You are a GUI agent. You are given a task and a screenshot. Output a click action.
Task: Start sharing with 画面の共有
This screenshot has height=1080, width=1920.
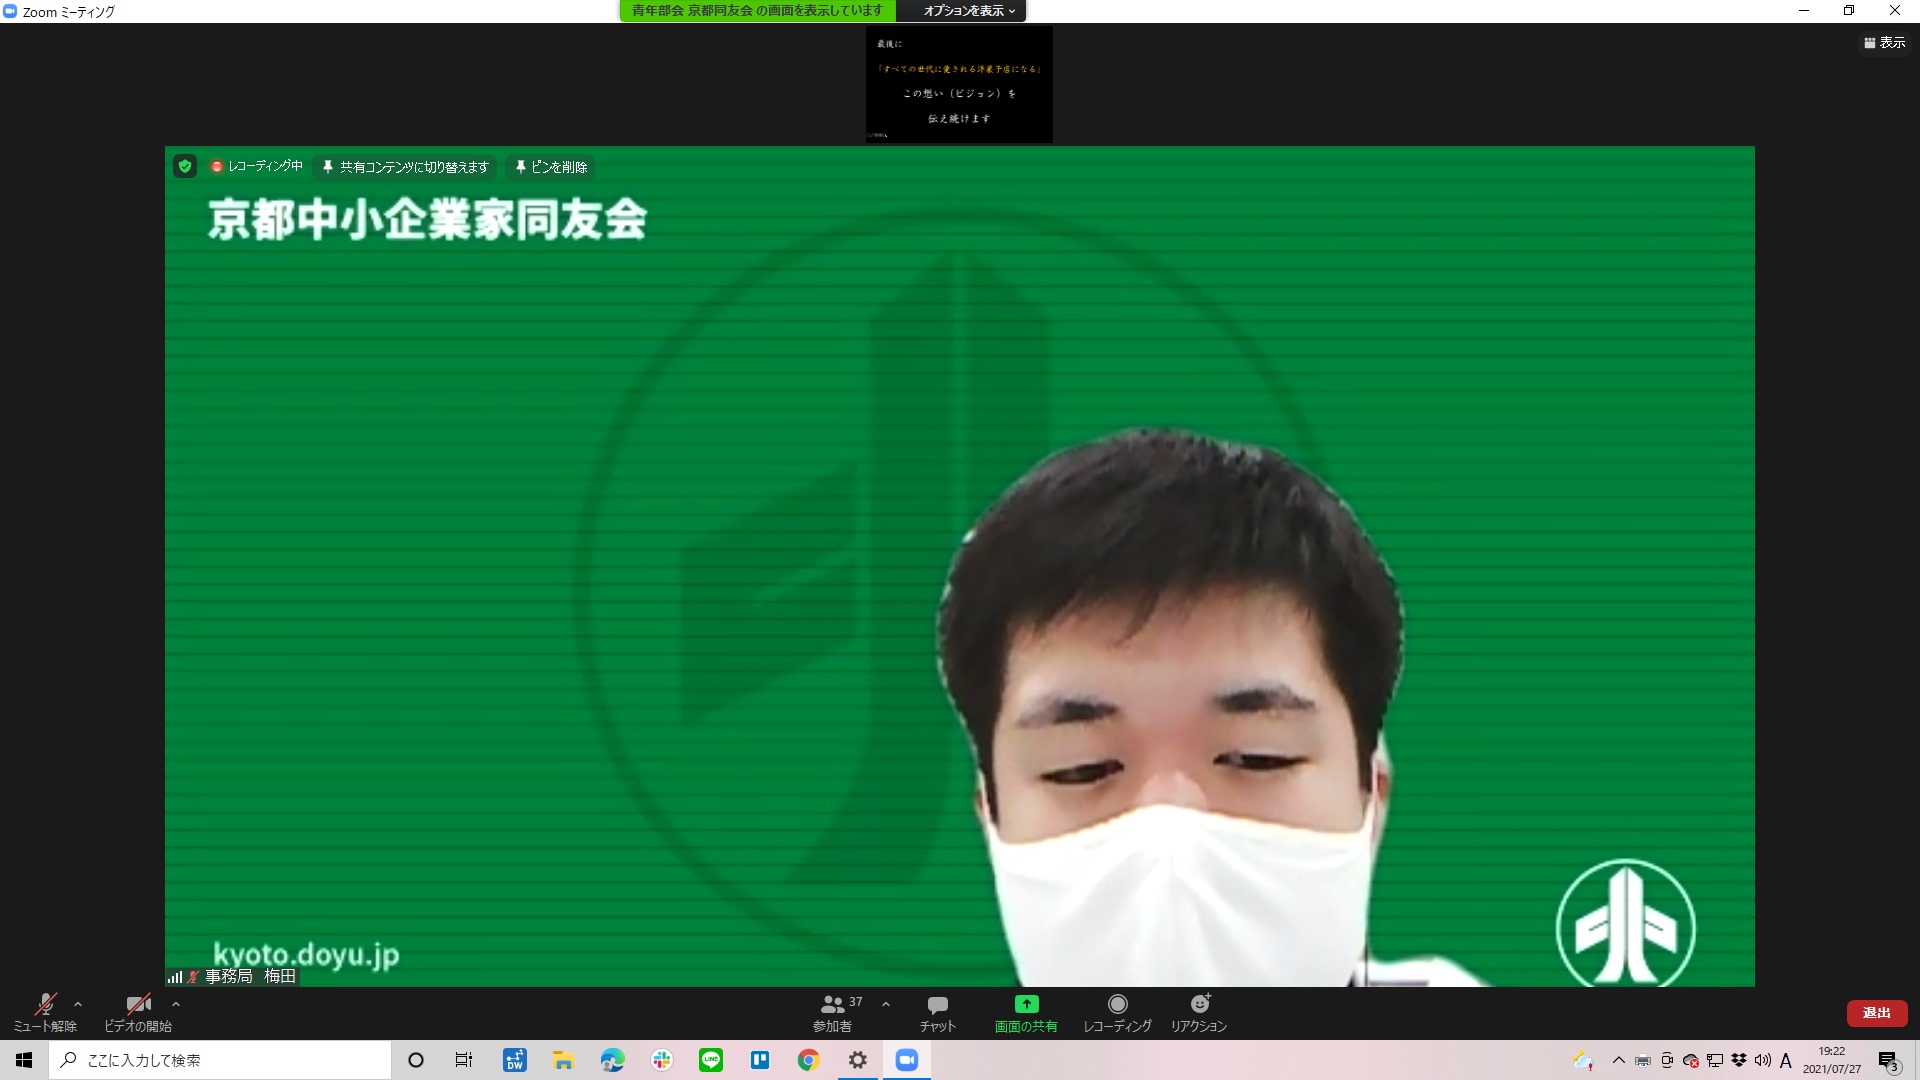[x=1026, y=1012]
